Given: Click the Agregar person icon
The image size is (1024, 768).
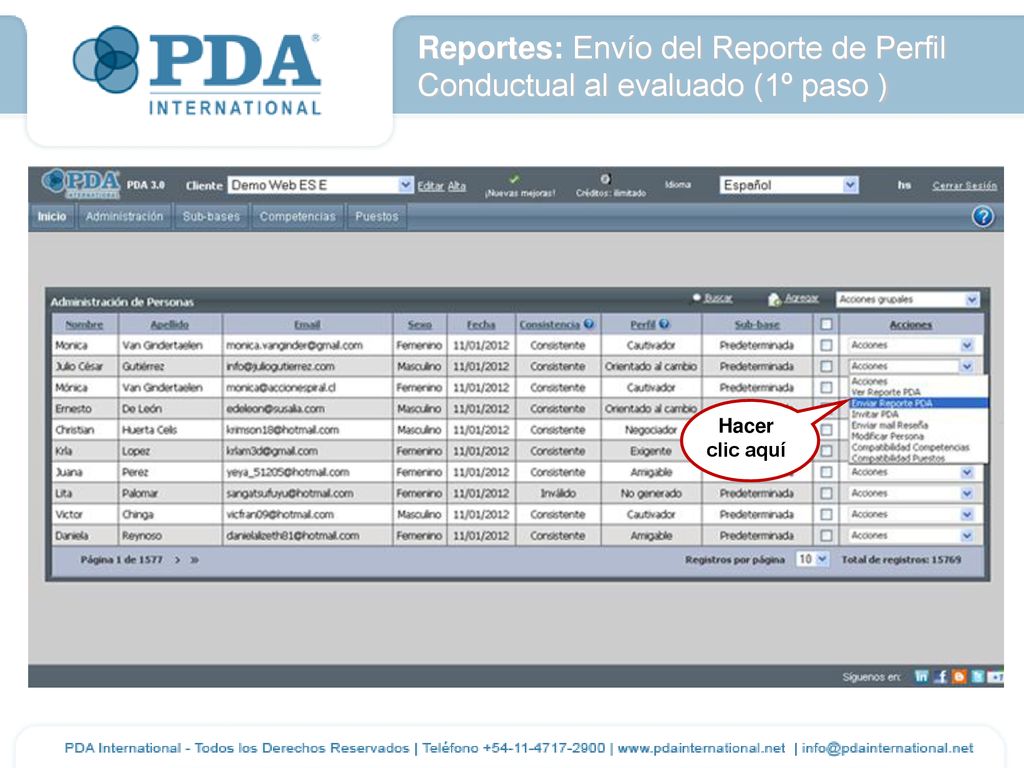Looking at the screenshot, I should point(775,299).
